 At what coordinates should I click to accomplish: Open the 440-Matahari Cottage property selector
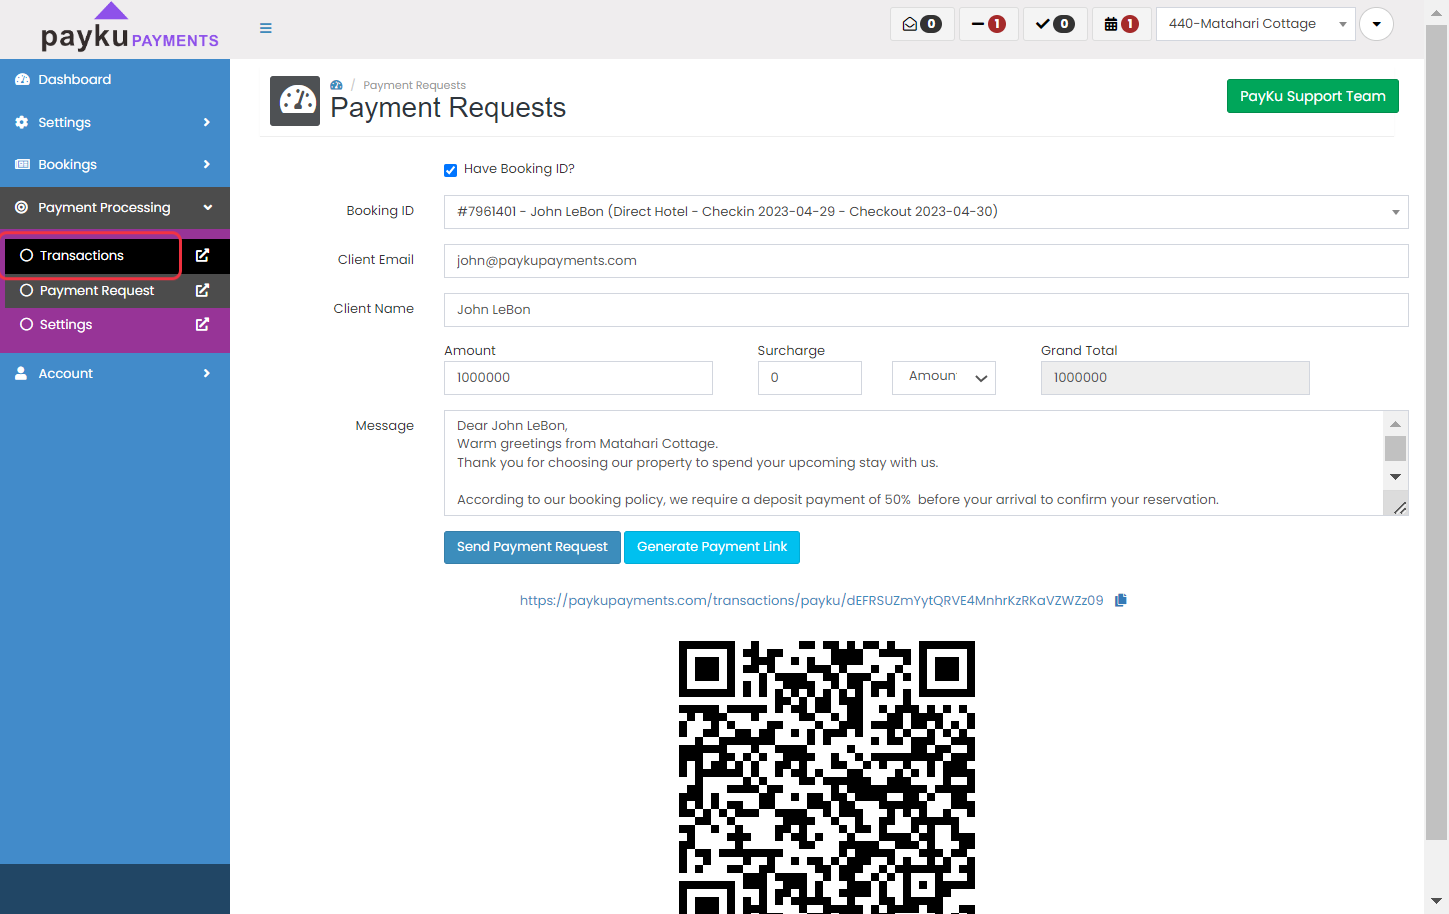click(x=1256, y=24)
